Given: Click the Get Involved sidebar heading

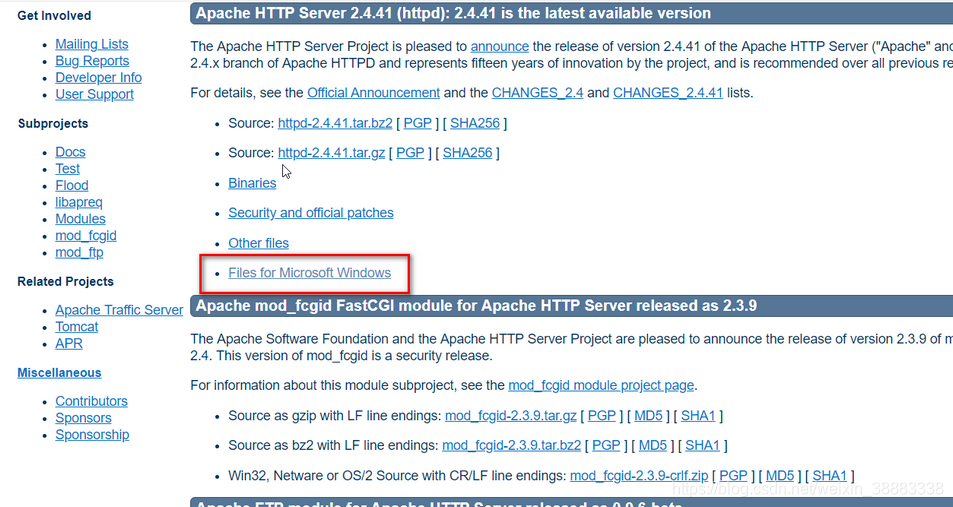Looking at the screenshot, I should pos(54,16).
